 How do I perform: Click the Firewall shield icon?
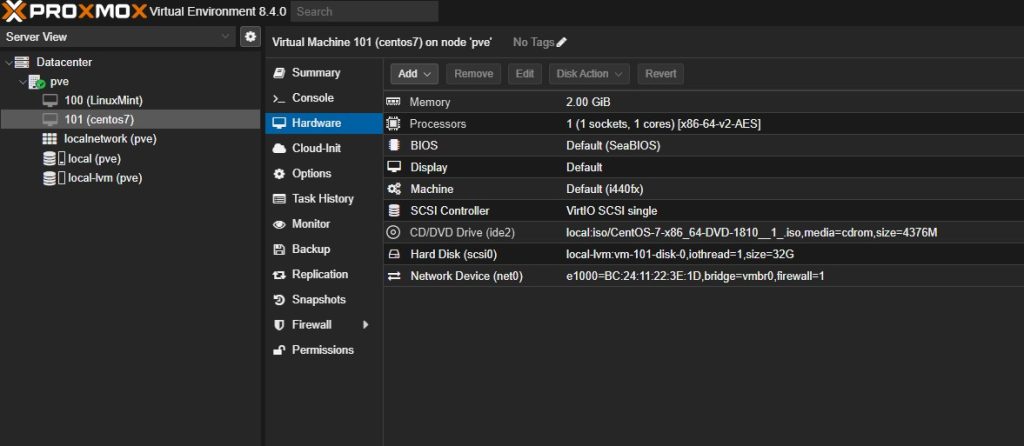[280, 325]
